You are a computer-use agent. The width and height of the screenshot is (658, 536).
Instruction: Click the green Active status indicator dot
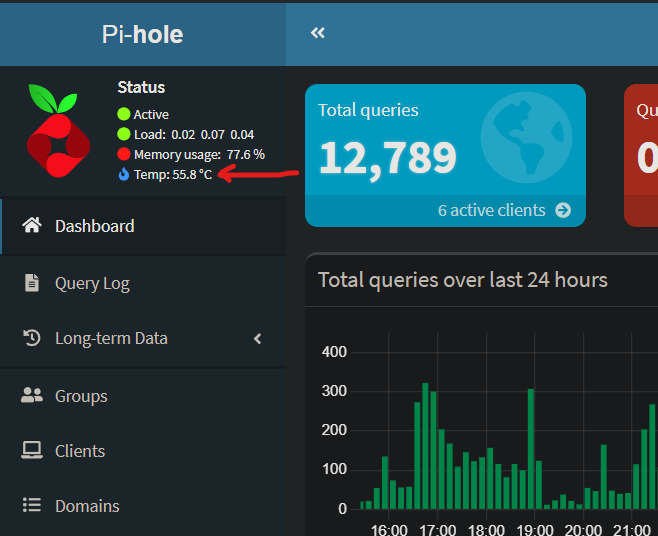[123, 114]
